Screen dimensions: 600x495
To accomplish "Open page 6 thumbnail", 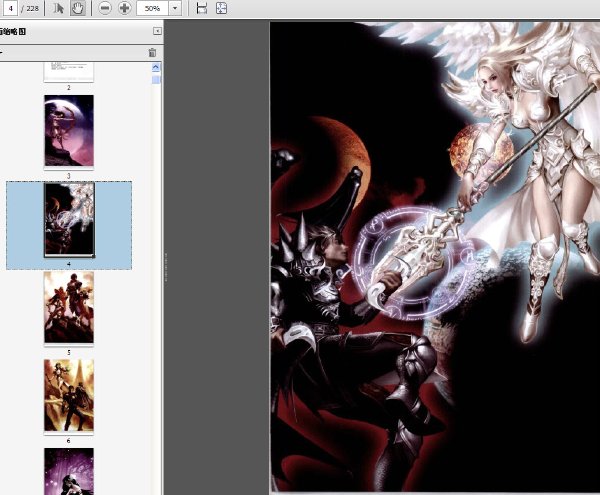I will (x=69, y=395).
